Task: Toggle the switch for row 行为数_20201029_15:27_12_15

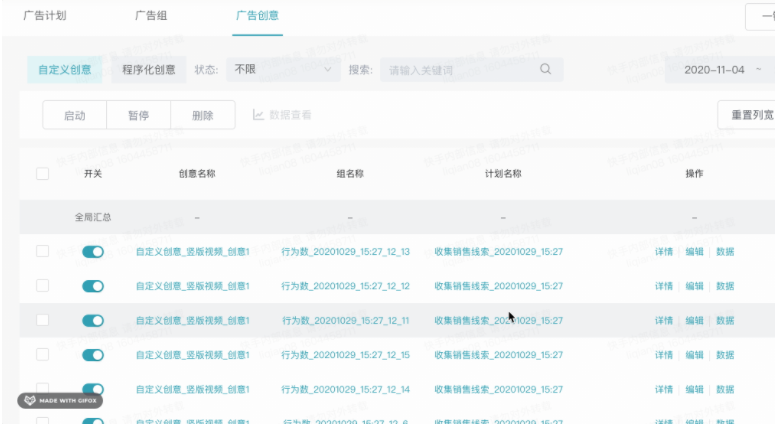Action: (x=93, y=355)
